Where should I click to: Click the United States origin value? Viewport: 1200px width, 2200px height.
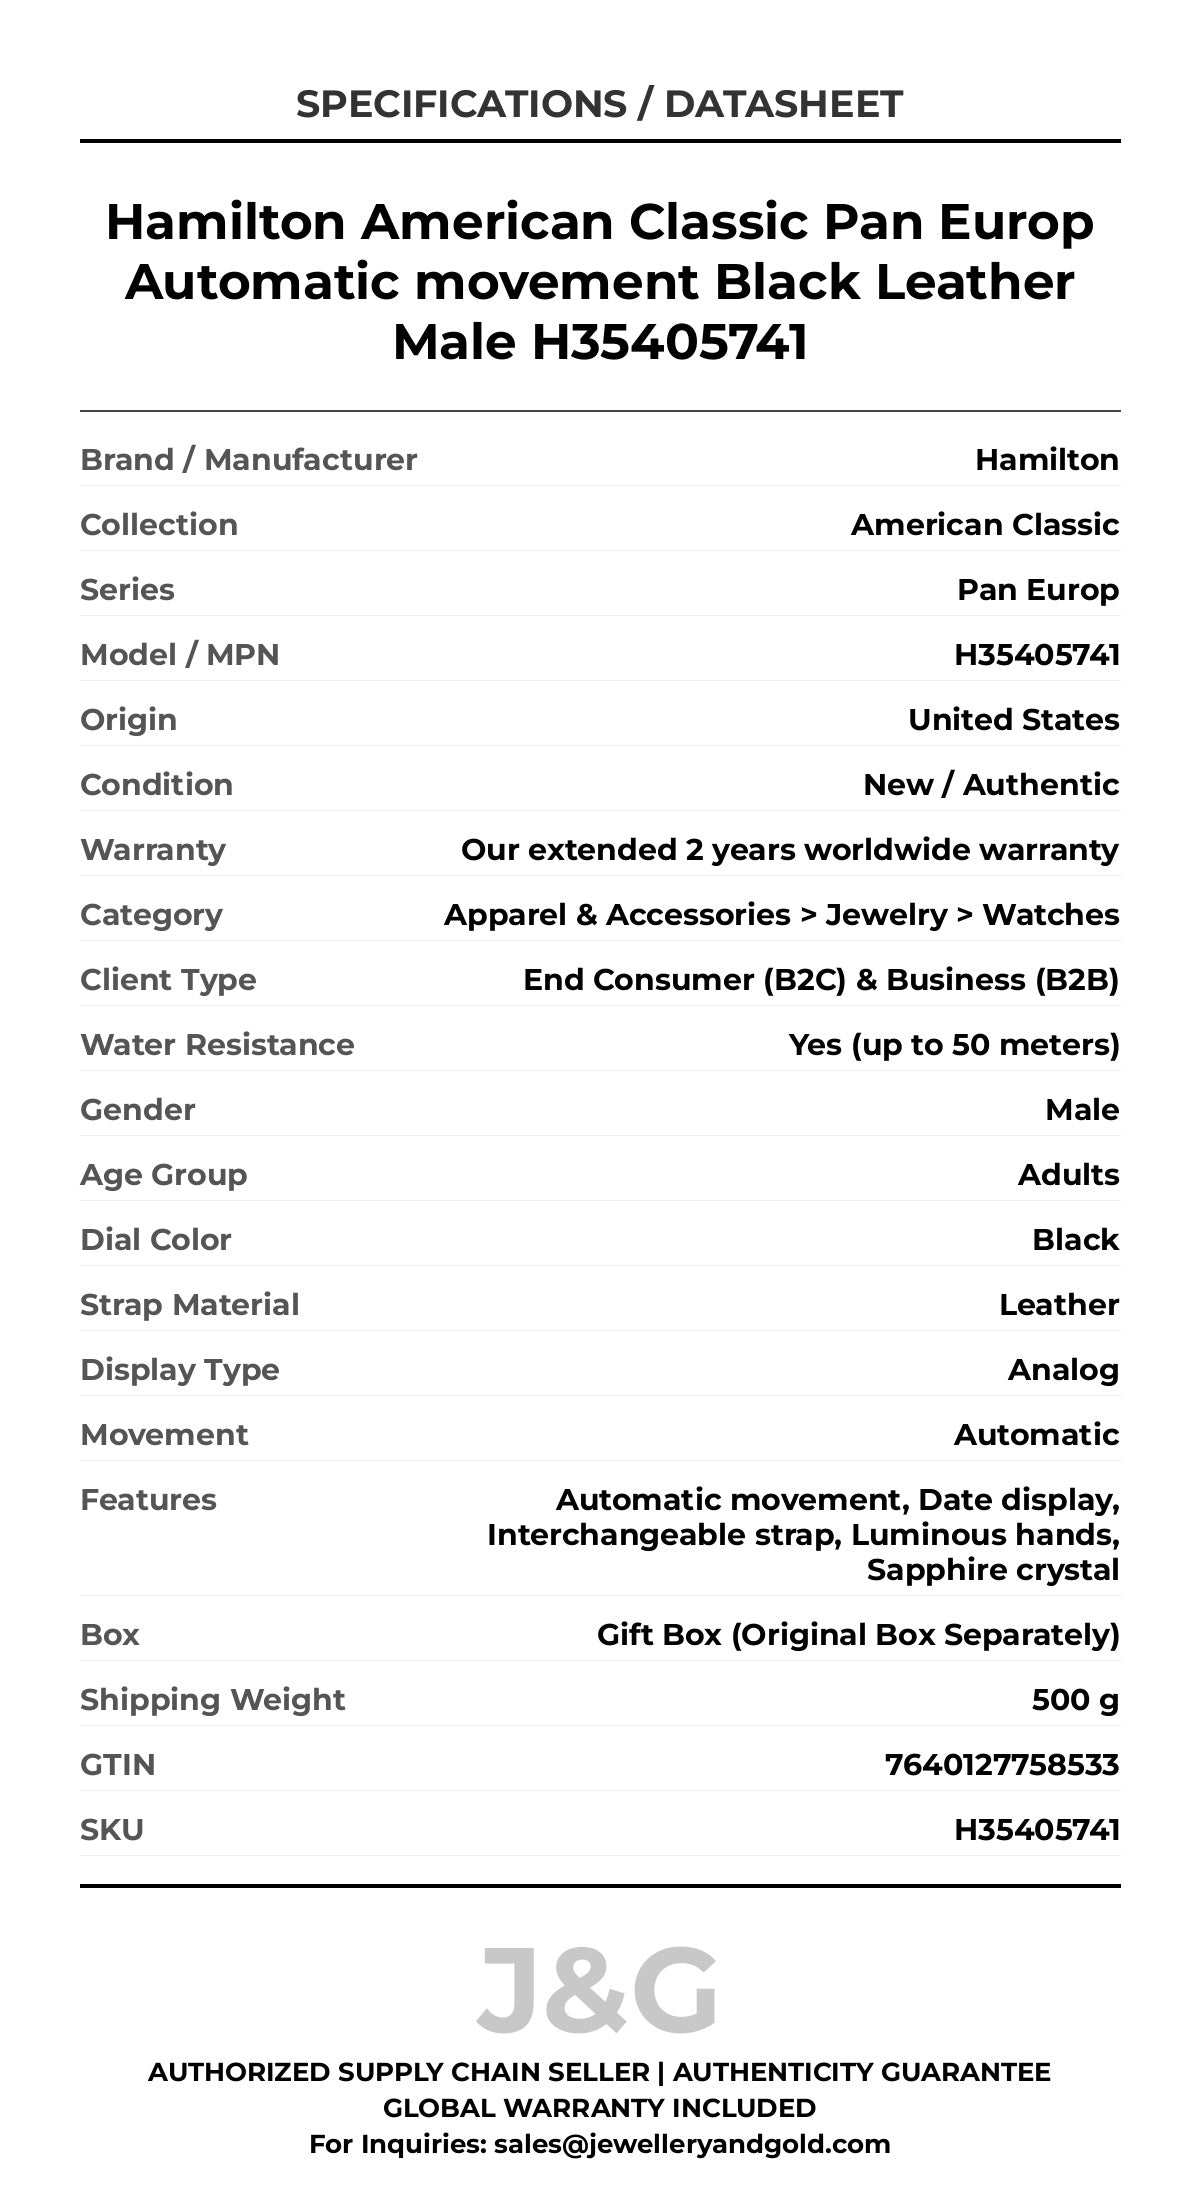click(x=1013, y=720)
